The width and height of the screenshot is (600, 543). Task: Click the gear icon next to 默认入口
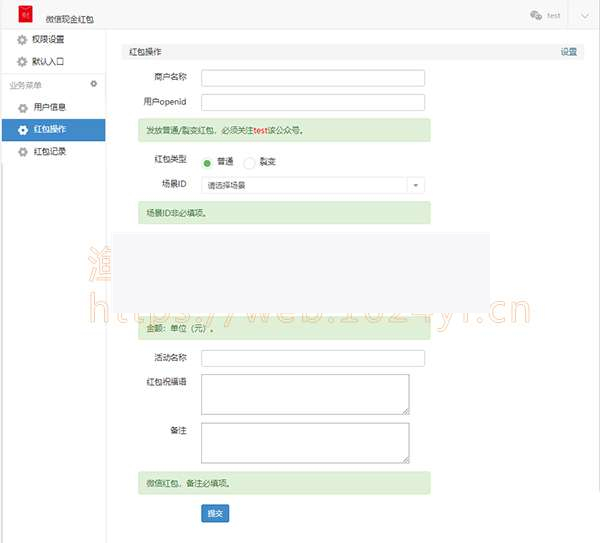[x=22, y=62]
